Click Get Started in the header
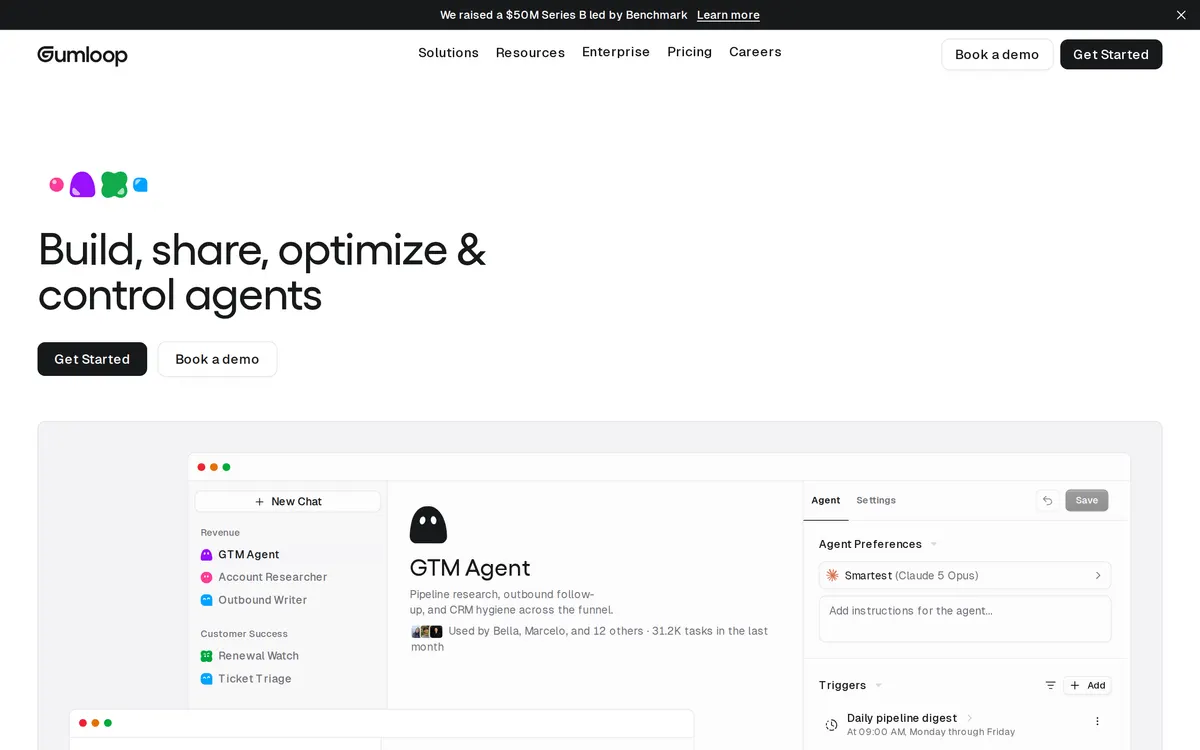 pos(1111,55)
